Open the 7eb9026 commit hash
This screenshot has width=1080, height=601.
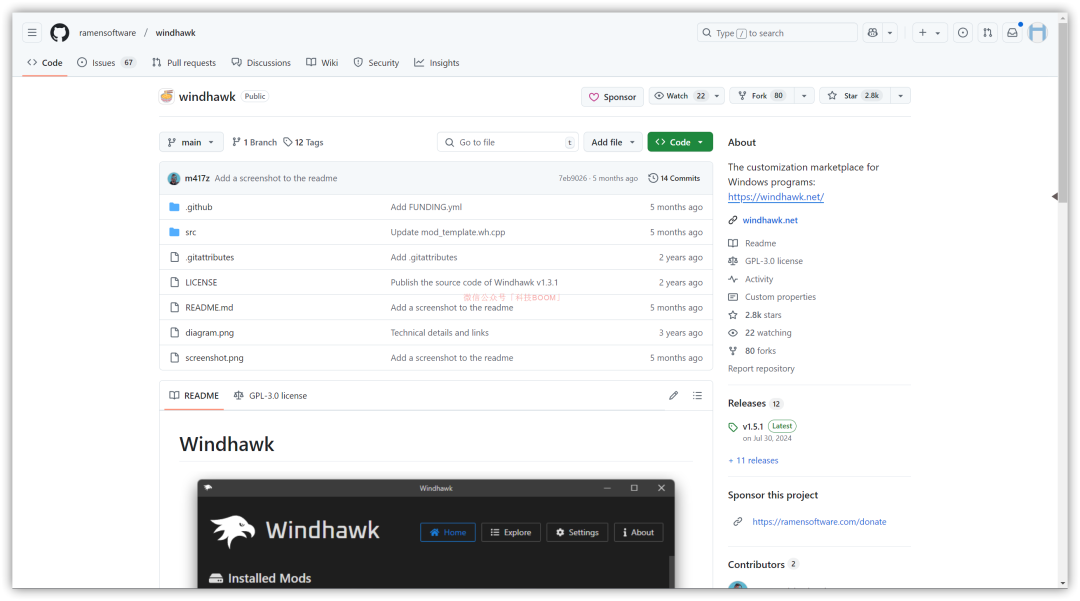click(573, 178)
